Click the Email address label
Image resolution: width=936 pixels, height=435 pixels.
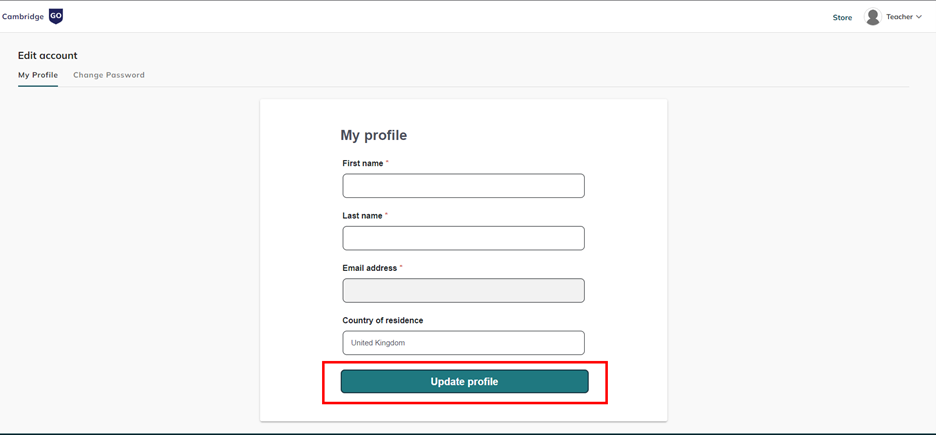click(369, 268)
